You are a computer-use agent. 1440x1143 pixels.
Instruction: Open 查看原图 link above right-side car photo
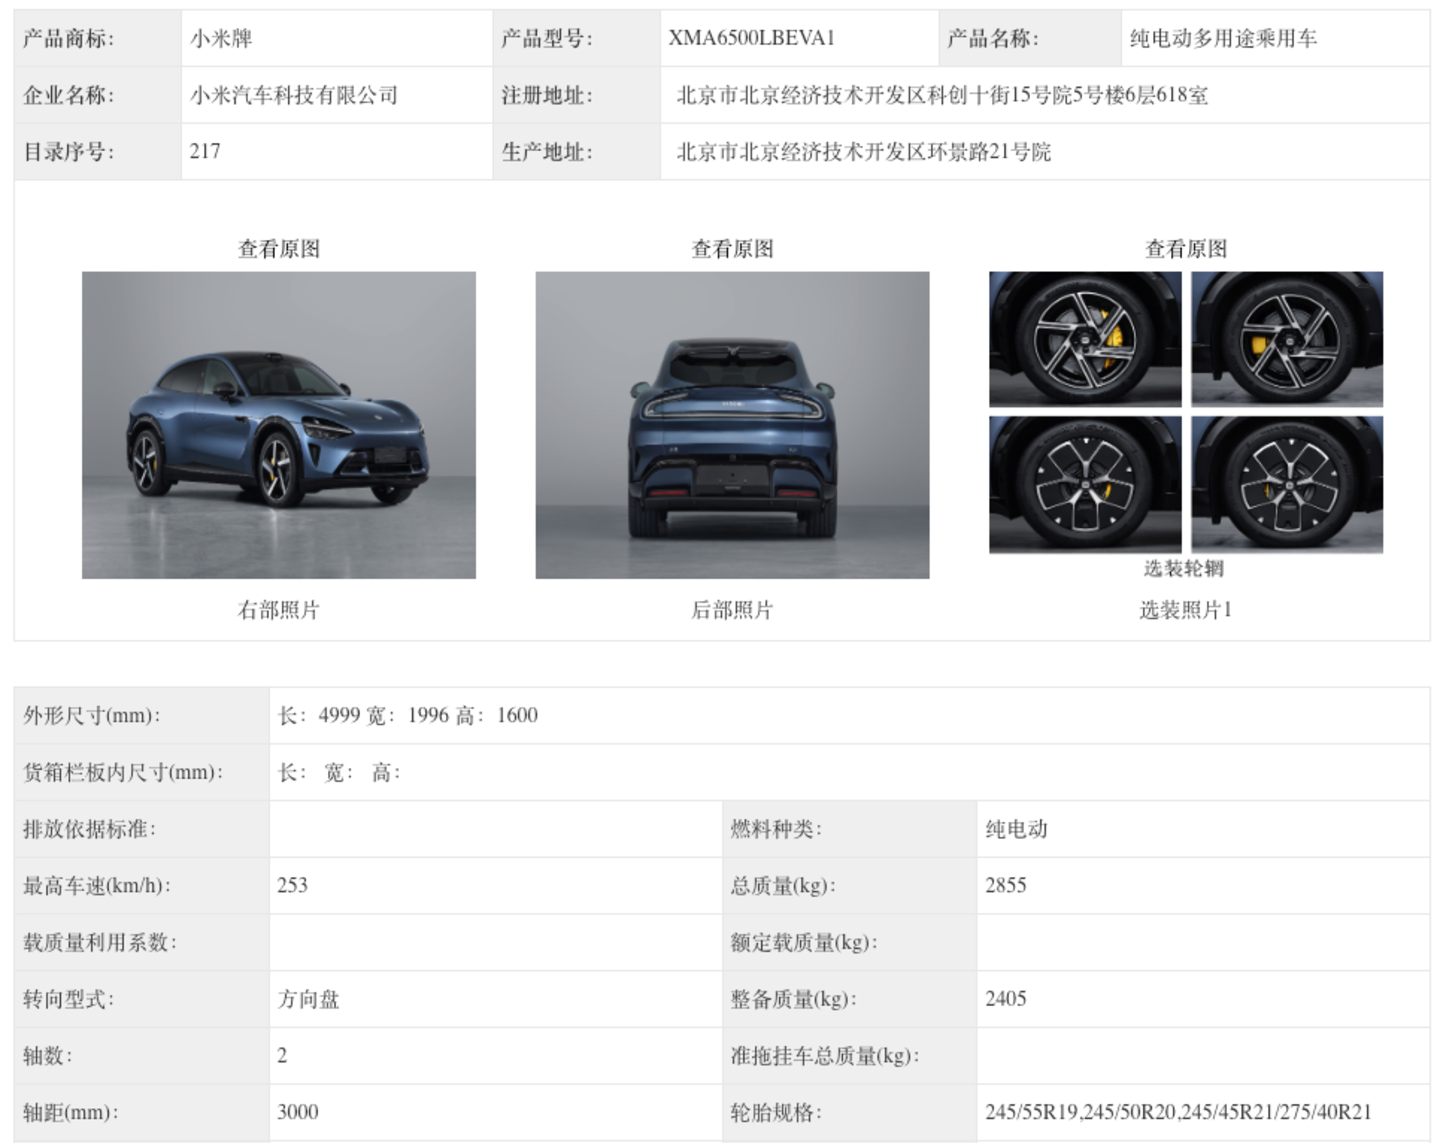coord(278,249)
